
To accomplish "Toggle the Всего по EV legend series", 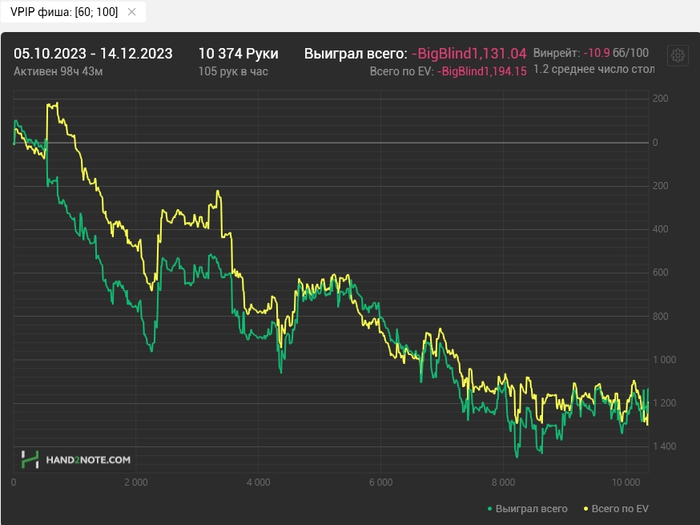I will (616, 508).
